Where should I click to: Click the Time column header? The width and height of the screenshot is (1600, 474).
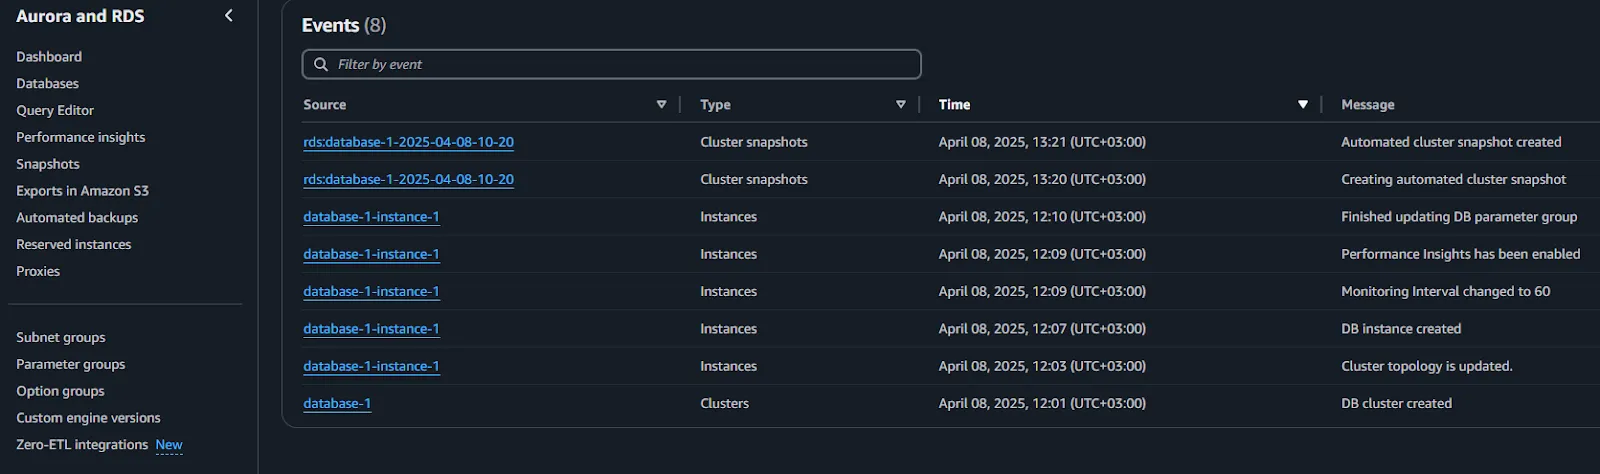(x=954, y=104)
